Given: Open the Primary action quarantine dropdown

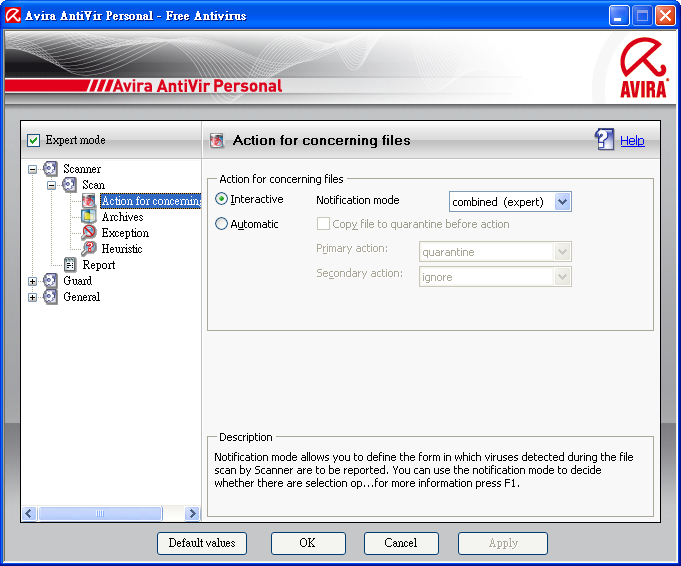Looking at the screenshot, I should pos(495,252).
